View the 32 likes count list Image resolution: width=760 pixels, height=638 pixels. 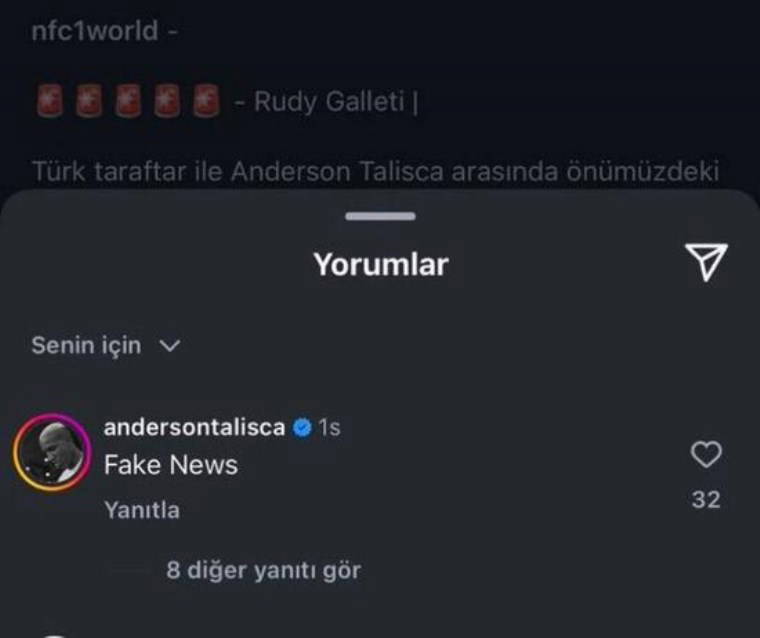pyautogui.click(x=706, y=500)
